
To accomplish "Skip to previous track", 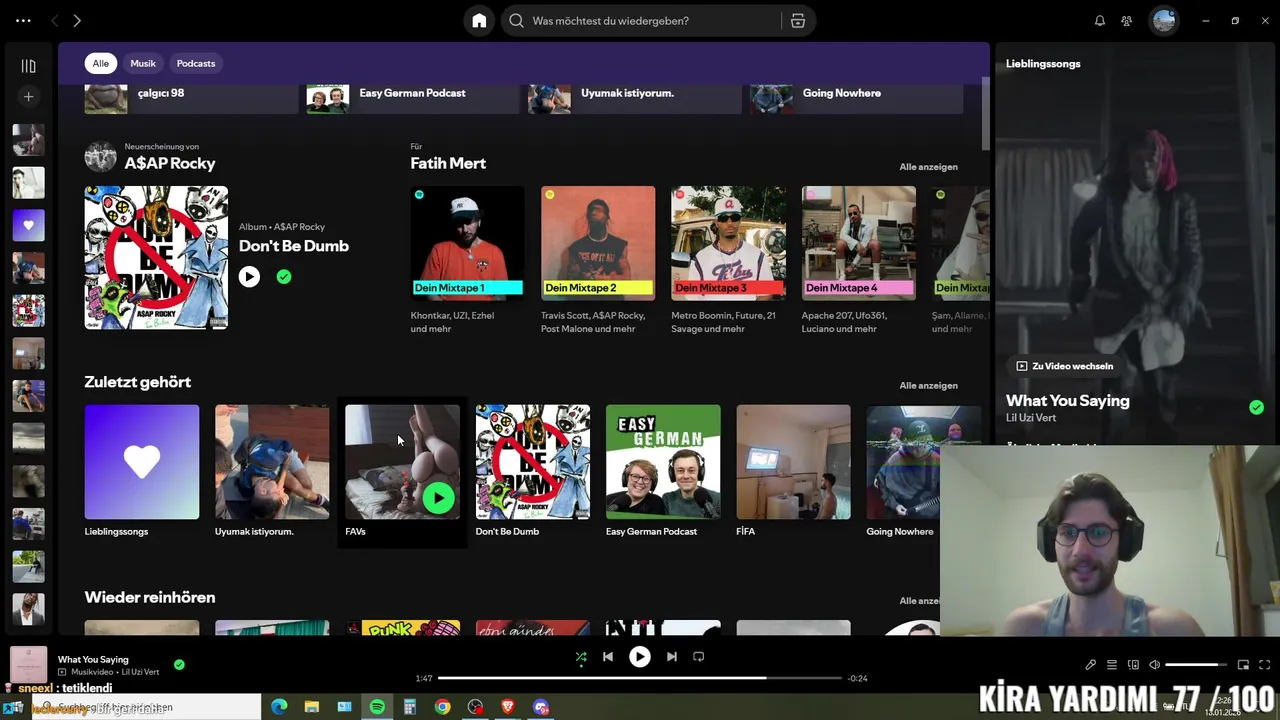I will [607, 657].
